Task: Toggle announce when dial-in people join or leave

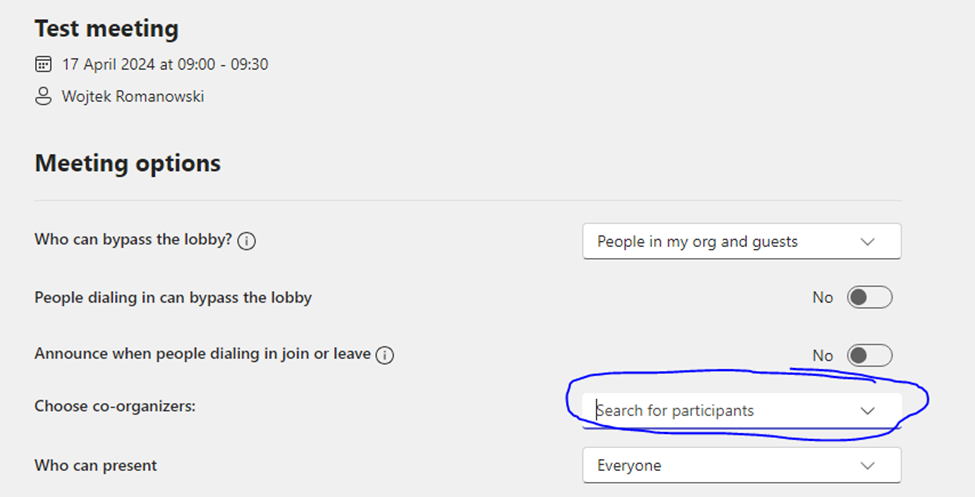Action: [869, 355]
